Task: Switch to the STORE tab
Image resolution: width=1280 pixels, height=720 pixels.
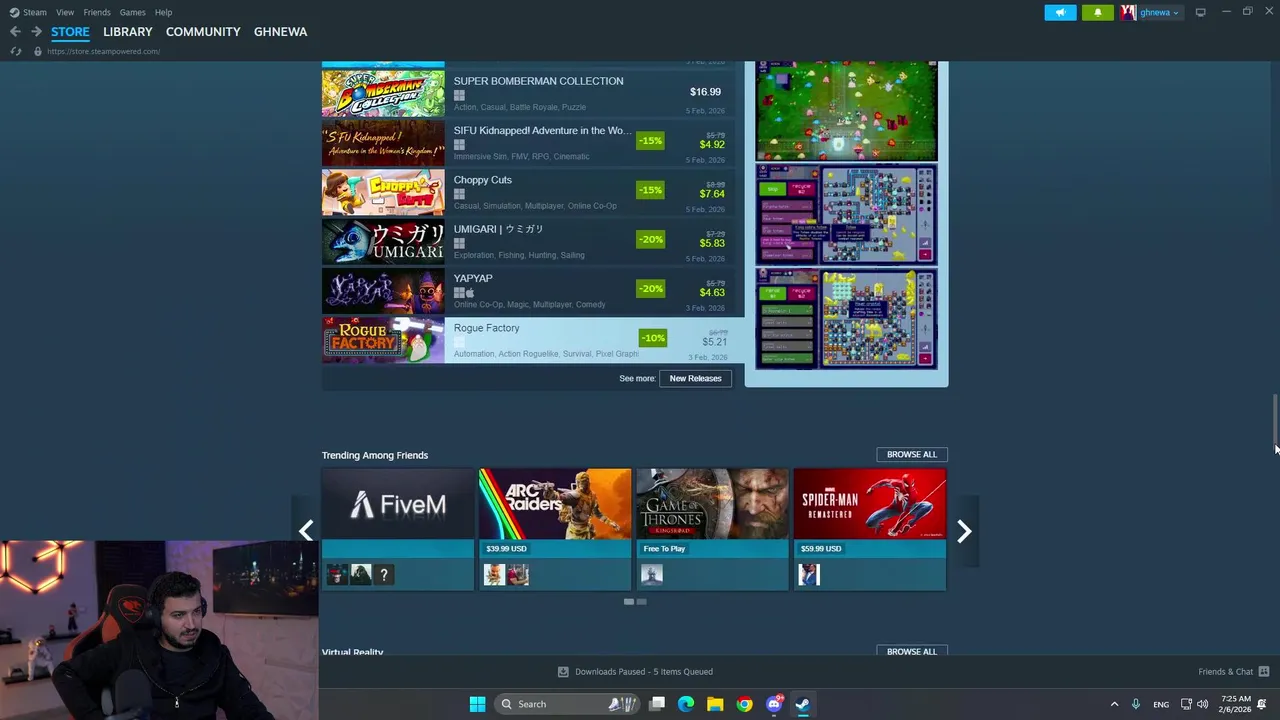Action: coord(70,32)
